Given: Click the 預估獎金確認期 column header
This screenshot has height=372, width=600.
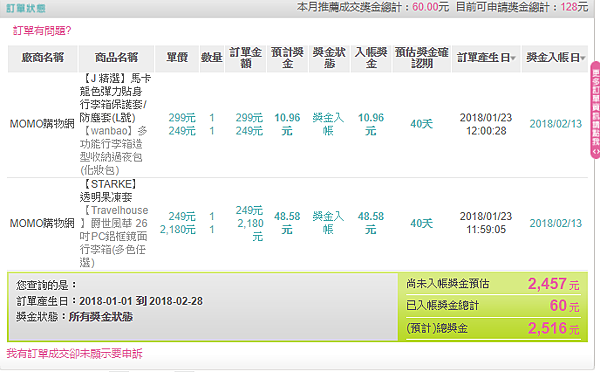Looking at the screenshot, I should pos(422,58).
